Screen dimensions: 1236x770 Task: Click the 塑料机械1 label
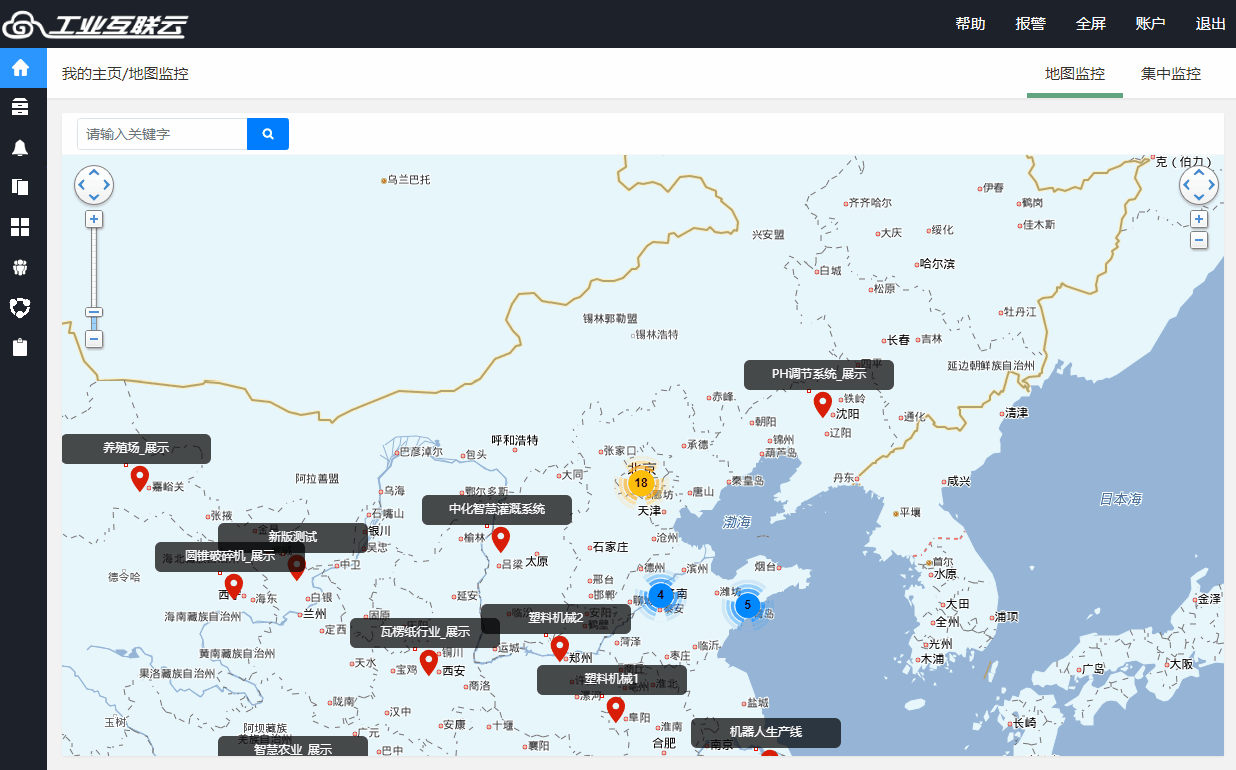(612, 679)
